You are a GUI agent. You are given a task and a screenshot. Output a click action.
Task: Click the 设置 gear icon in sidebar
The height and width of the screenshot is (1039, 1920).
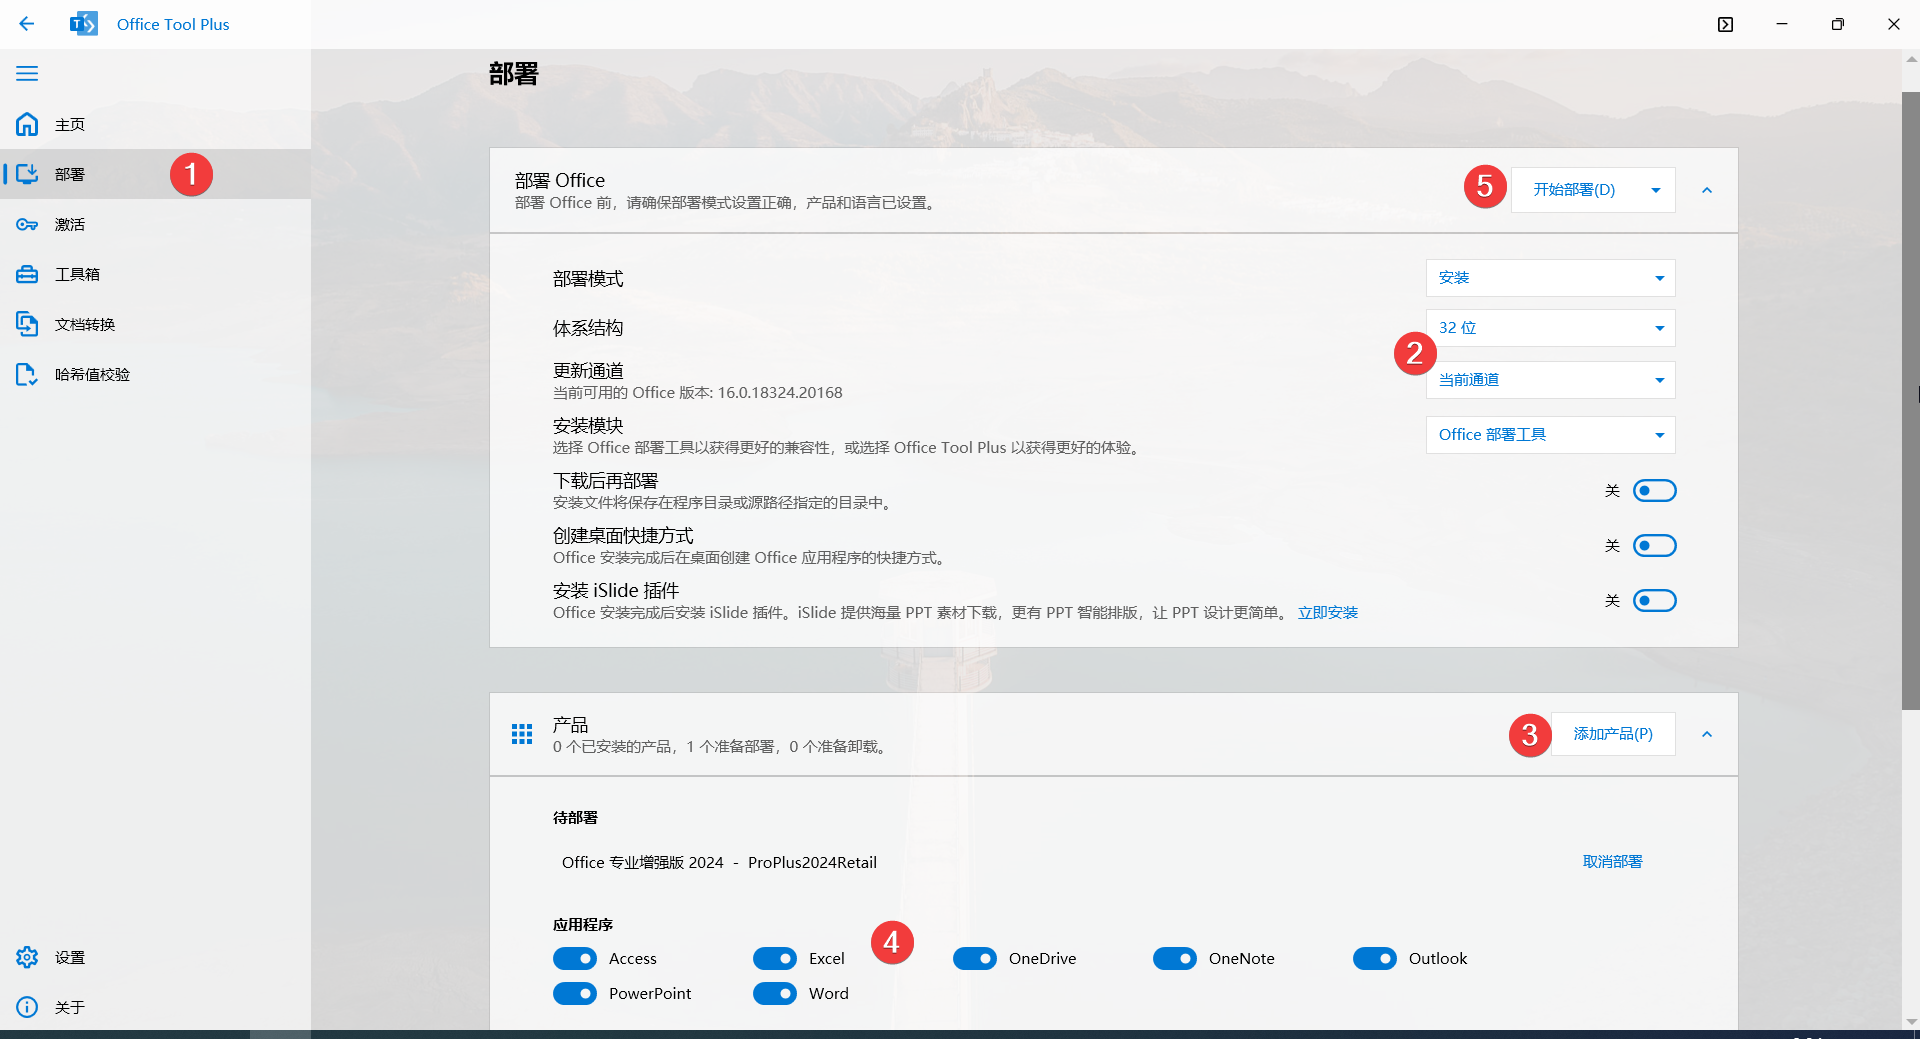pyautogui.click(x=27, y=957)
